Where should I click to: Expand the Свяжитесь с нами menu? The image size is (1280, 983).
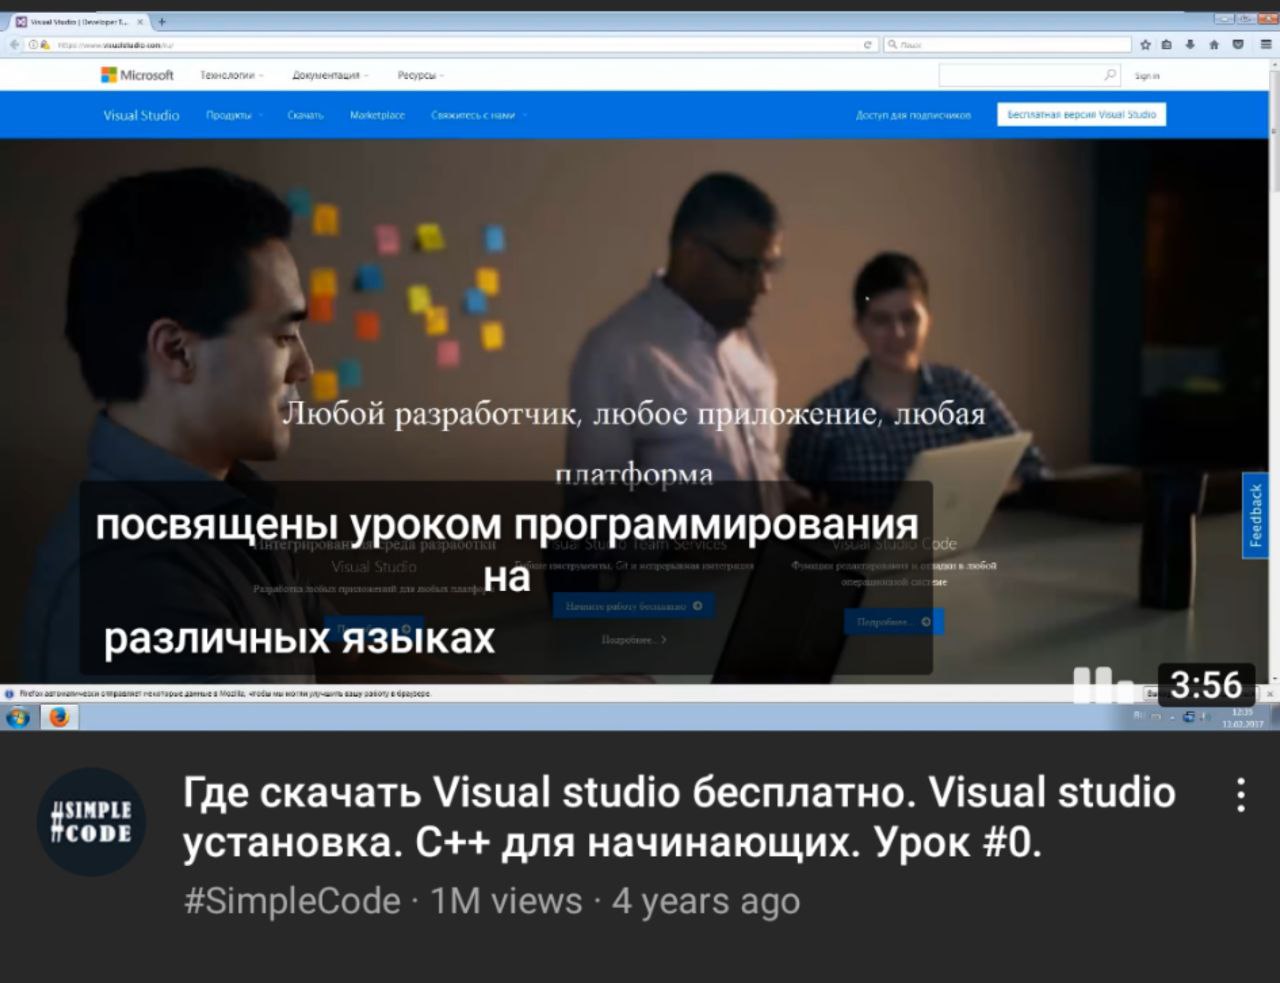(x=478, y=115)
